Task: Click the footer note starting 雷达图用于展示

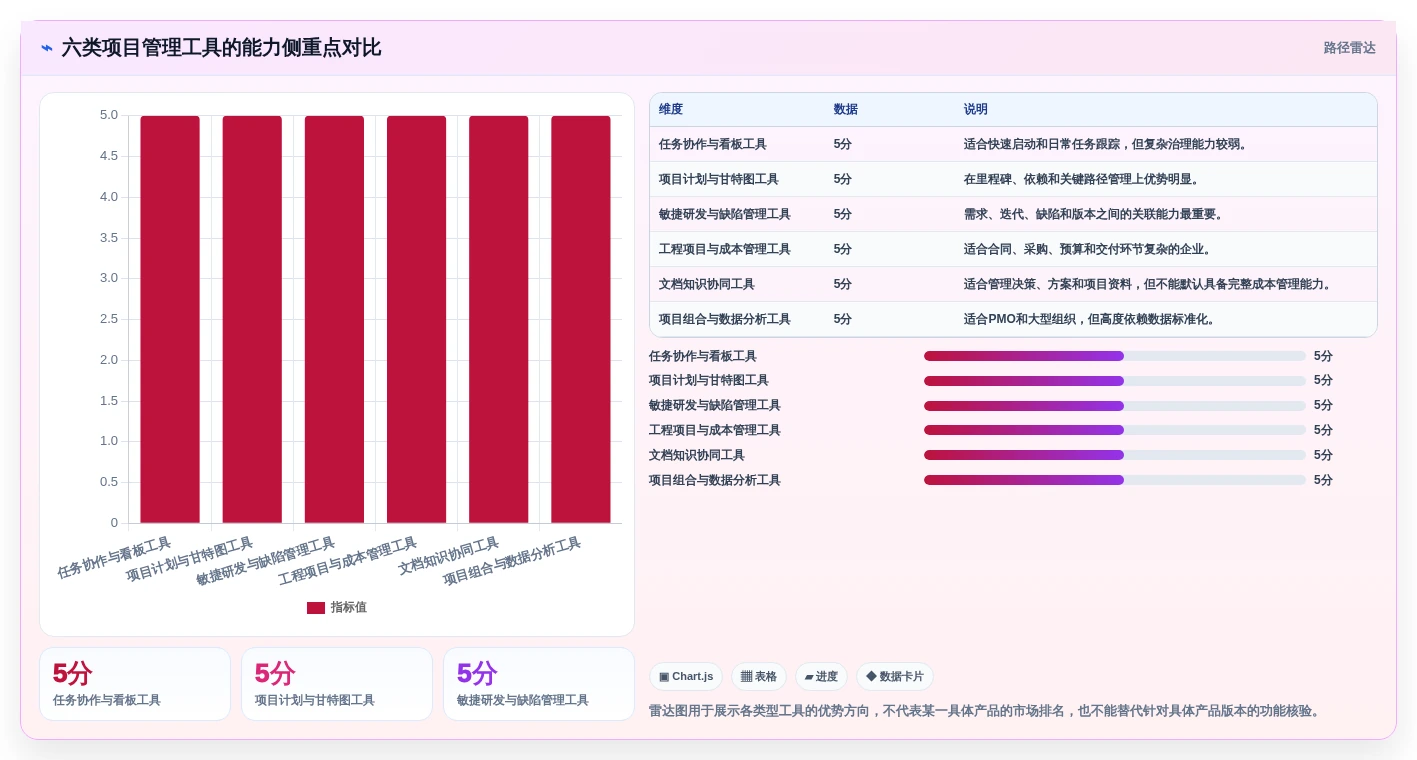Action: pyautogui.click(x=986, y=711)
